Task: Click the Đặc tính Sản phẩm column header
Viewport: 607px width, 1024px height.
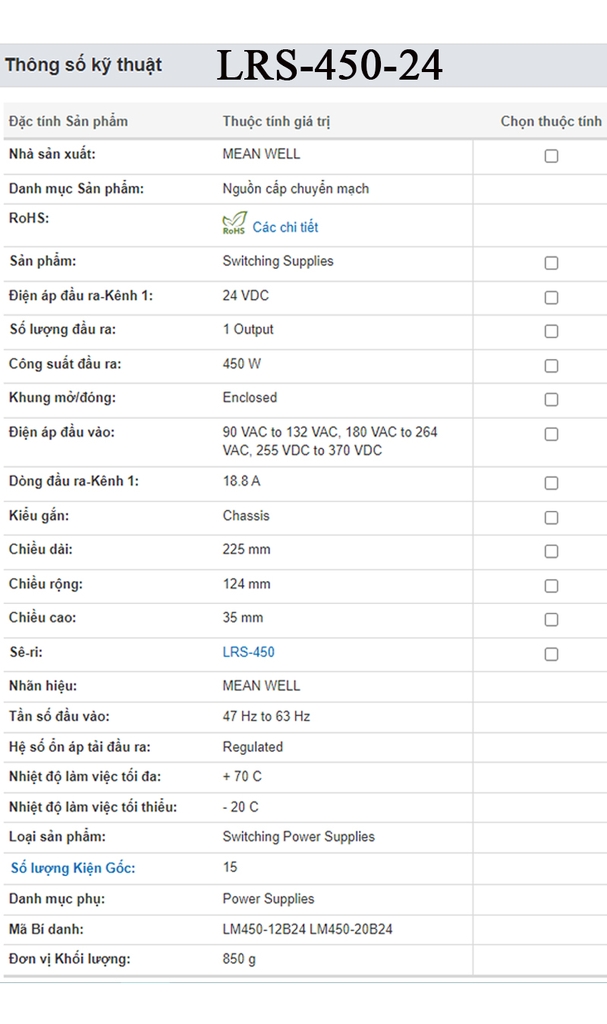Action: pyautogui.click(x=68, y=121)
